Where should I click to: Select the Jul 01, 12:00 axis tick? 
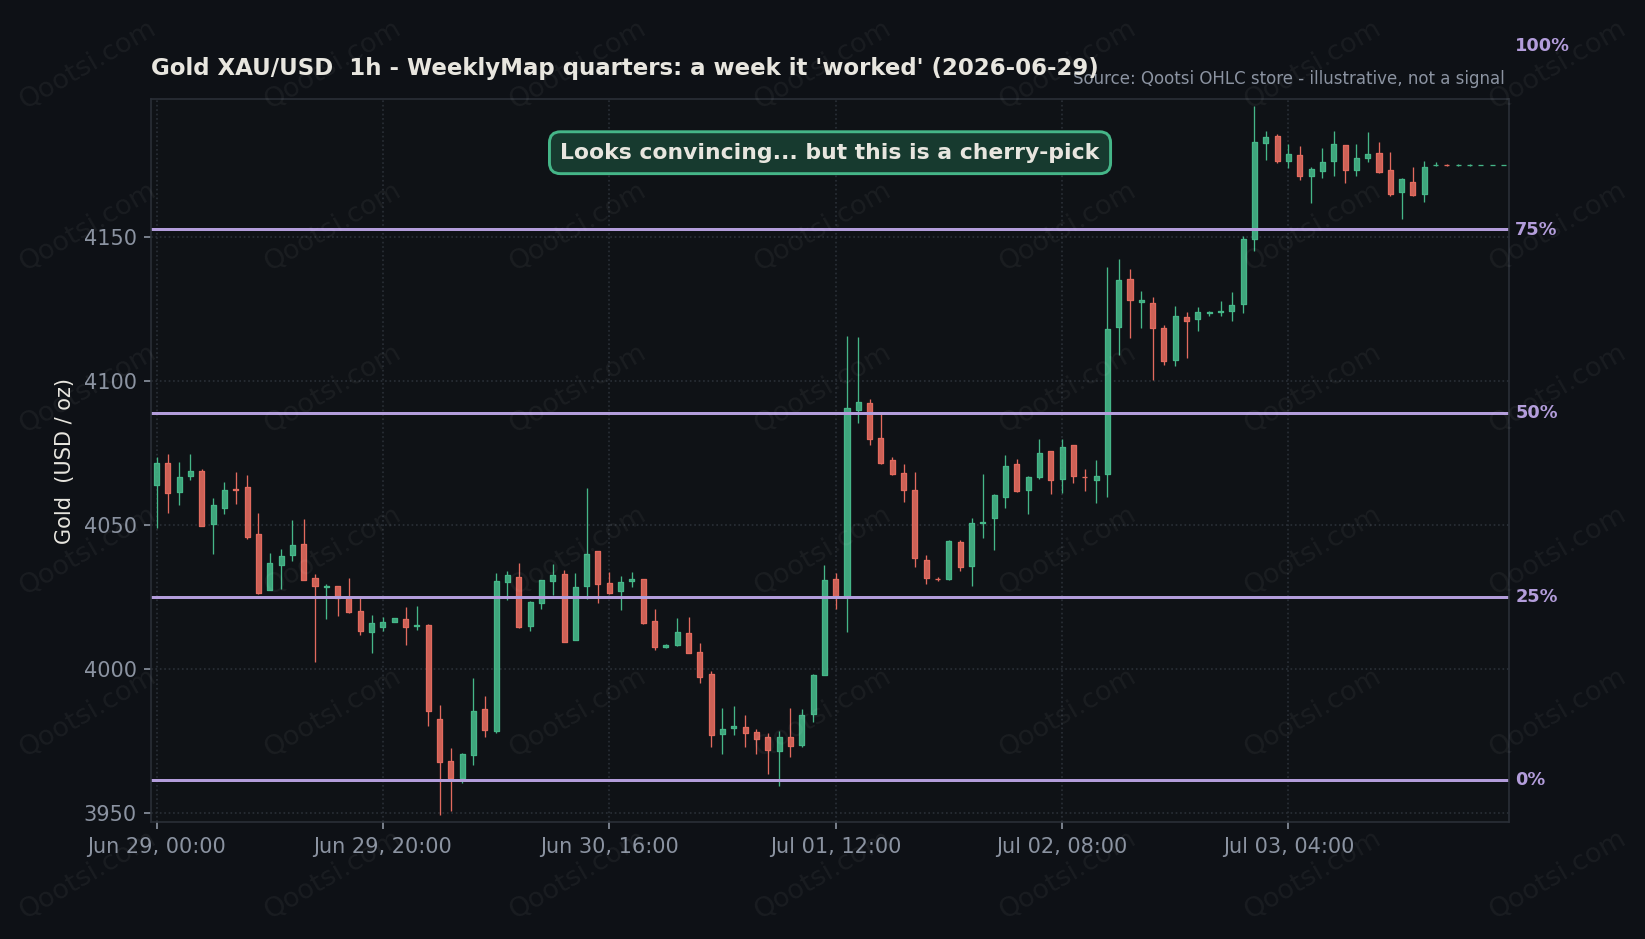[835, 846]
